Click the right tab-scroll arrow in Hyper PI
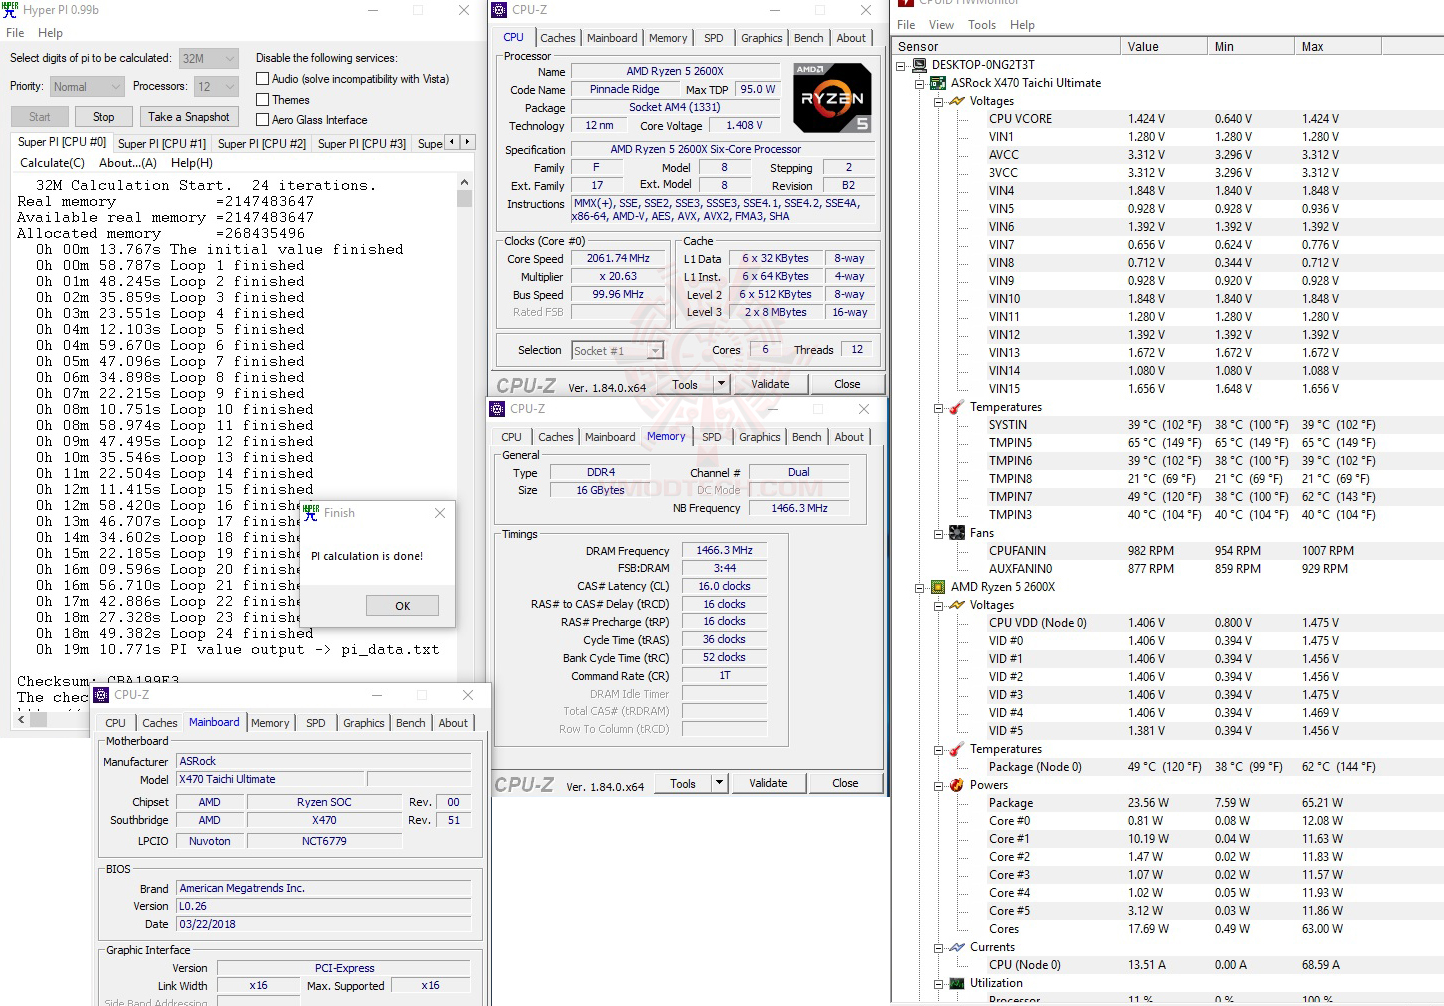This screenshot has width=1444, height=1006. pyautogui.click(x=467, y=142)
